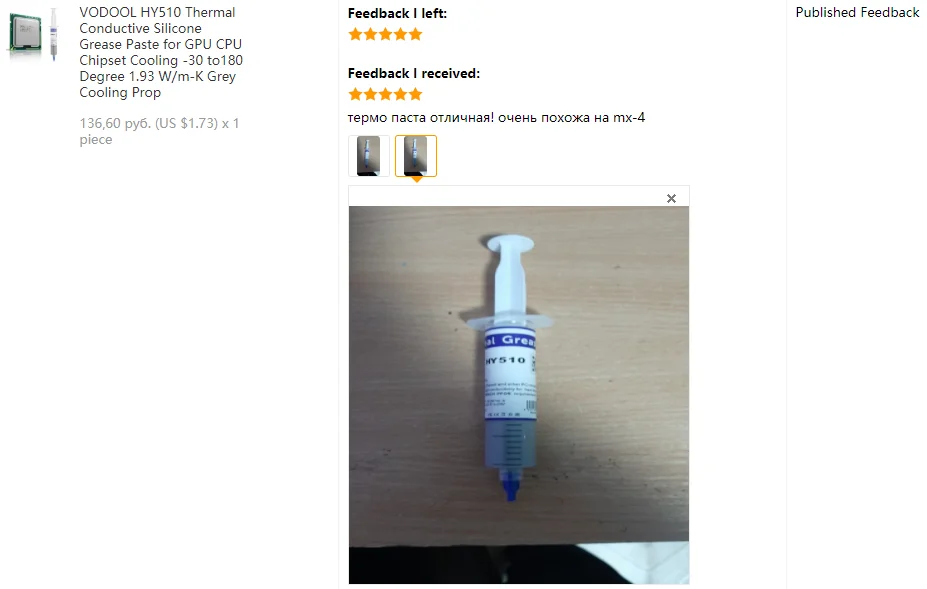Click first star under Feedback I received
Image resolution: width=927 pixels, height=589 pixels.
tap(355, 94)
